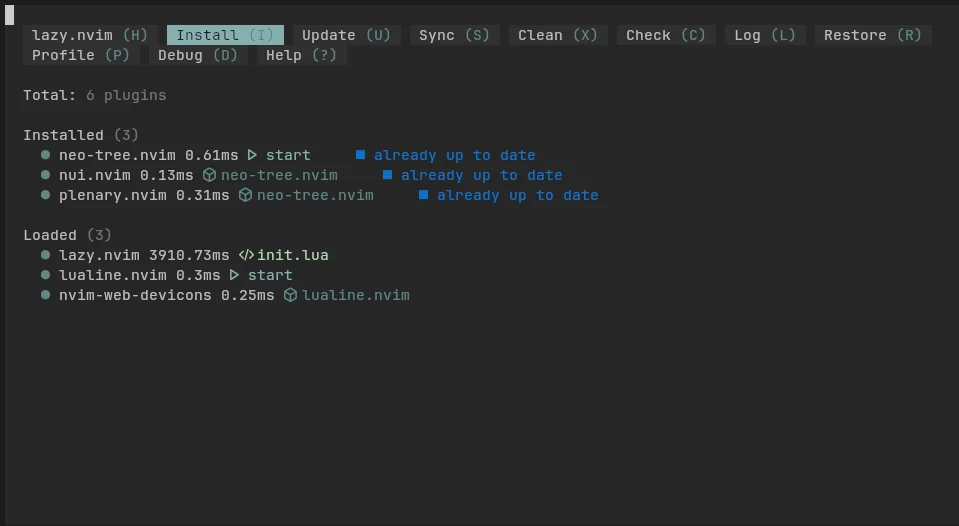Viewport: 959px width, 526px height.
Task: Click the 'start' label on lualine.nvim row
Action: 270,275
